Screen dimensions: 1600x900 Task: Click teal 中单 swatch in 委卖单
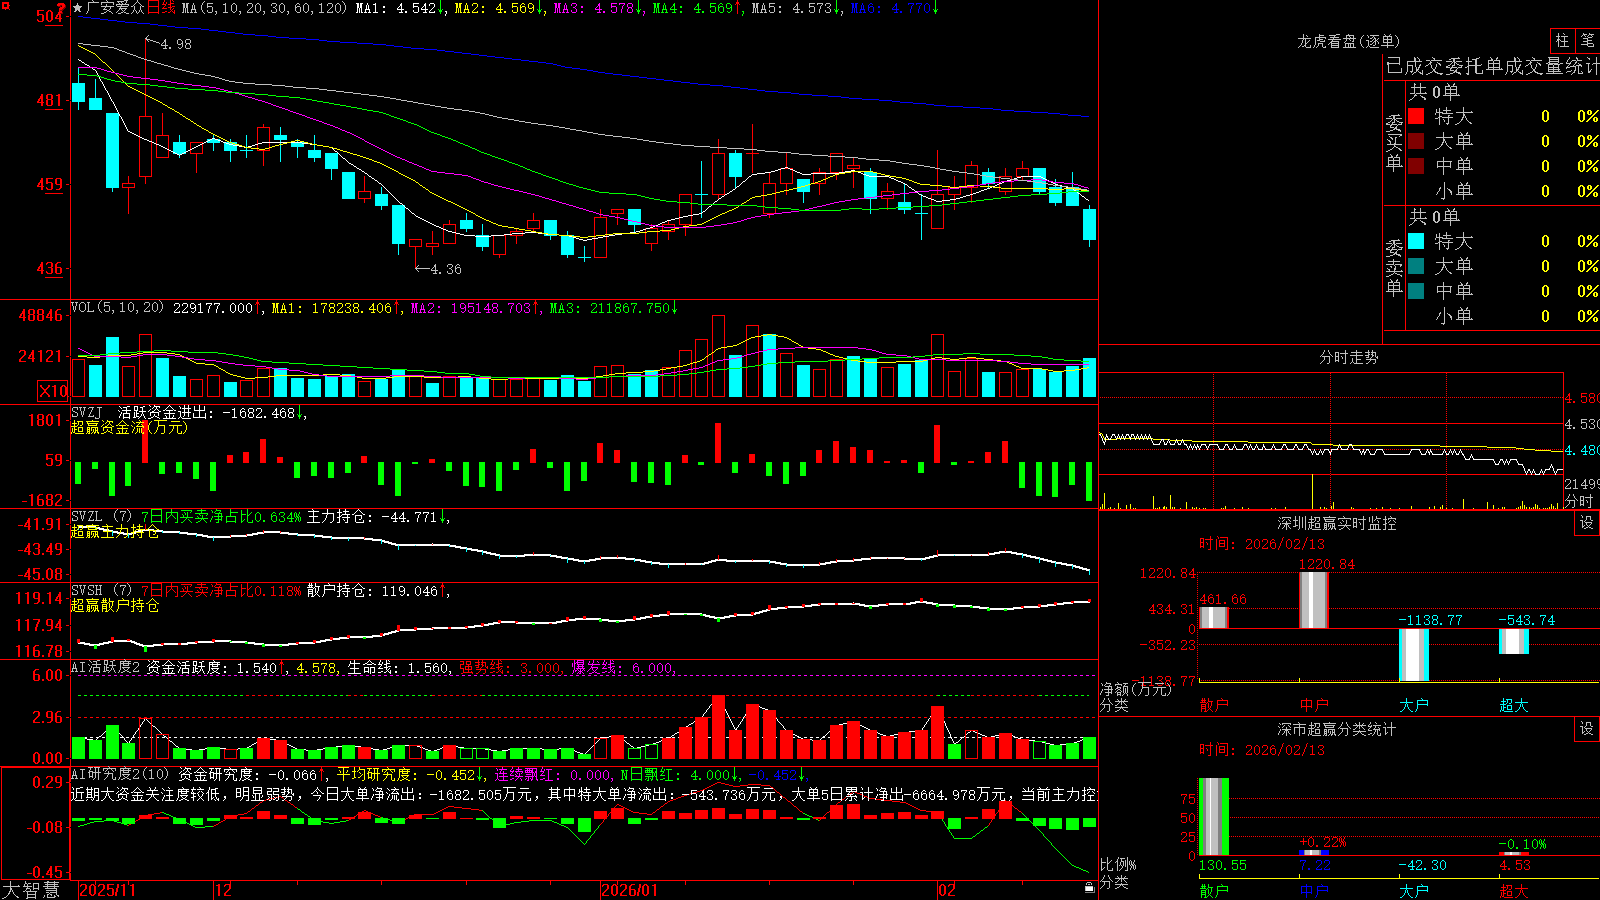click(x=1416, y=290)
